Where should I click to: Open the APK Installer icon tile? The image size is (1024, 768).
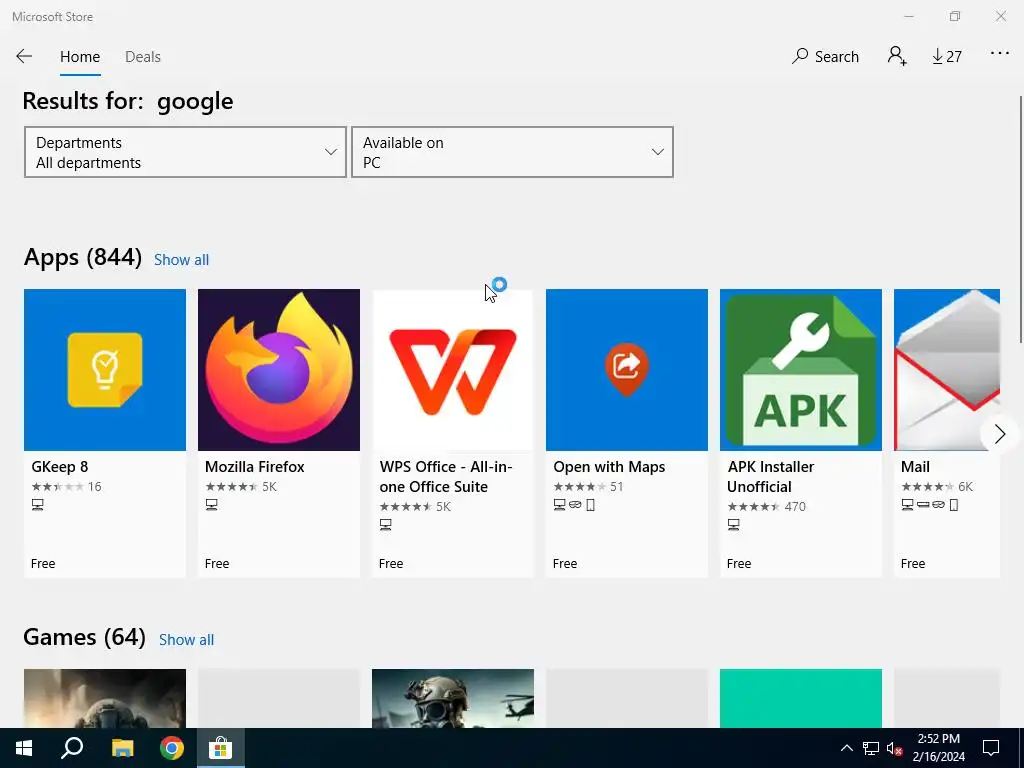801,370
